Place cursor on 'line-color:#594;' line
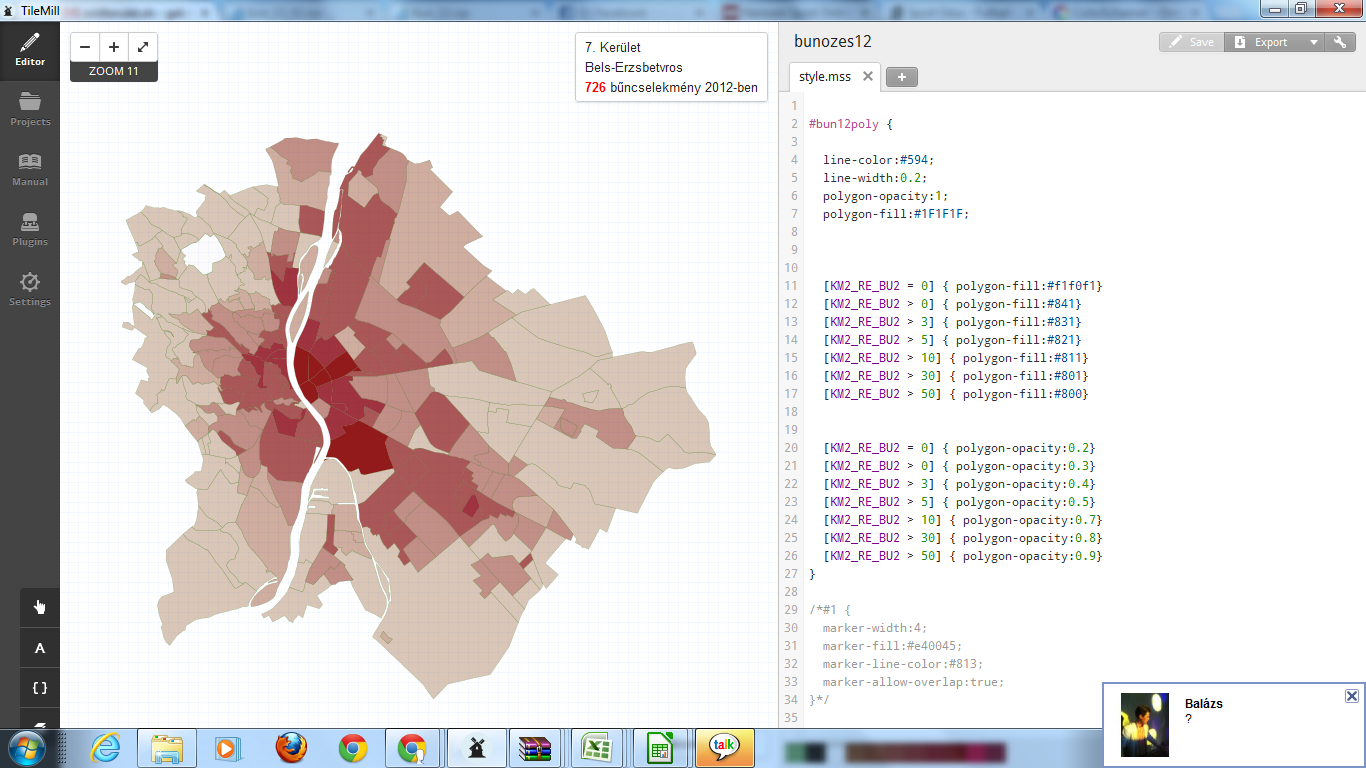1366x768 pixels. point(878,160)
